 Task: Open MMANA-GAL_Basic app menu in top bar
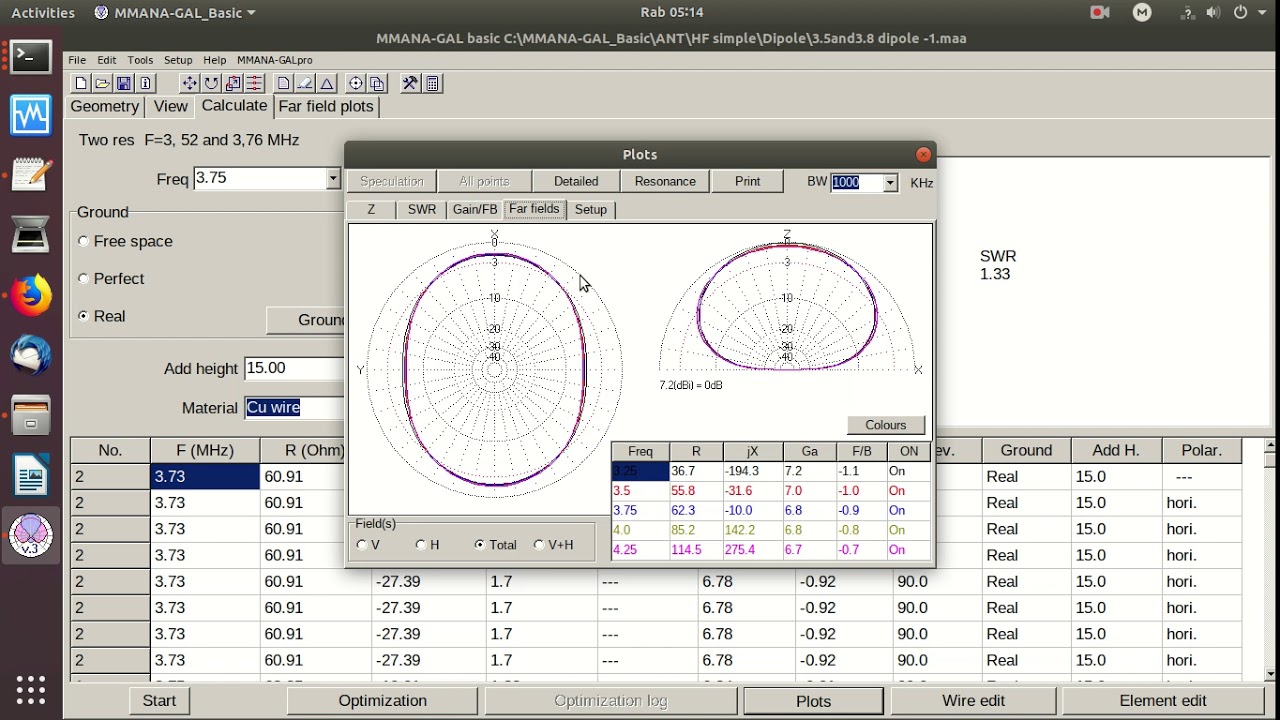[x=174, y=13]
